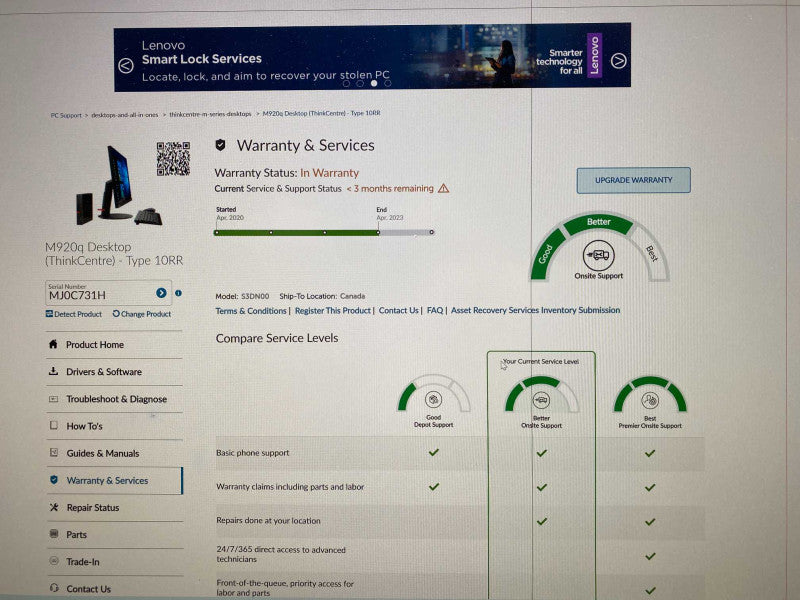
Task: Open PC Support breadcrumb link
Action: (x=66, y=115)
